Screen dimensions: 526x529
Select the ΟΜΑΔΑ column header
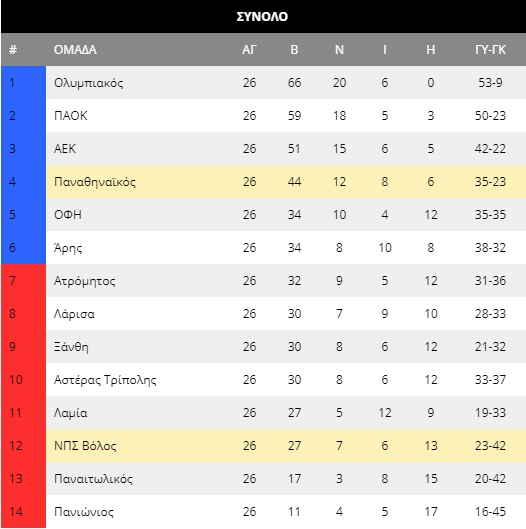click(75, 50)
